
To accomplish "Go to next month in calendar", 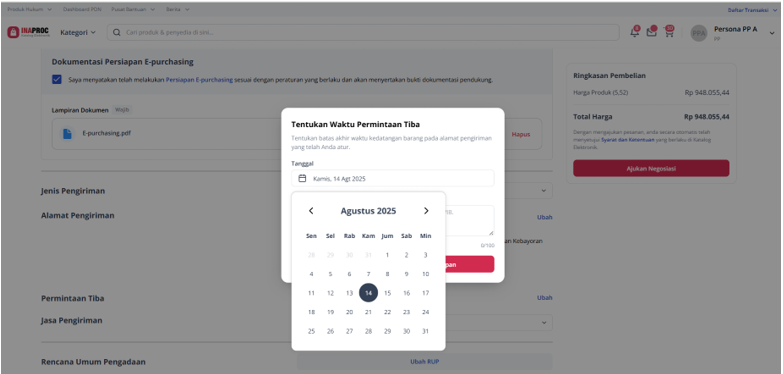I will pyautogui.click(x=426, y=211).
